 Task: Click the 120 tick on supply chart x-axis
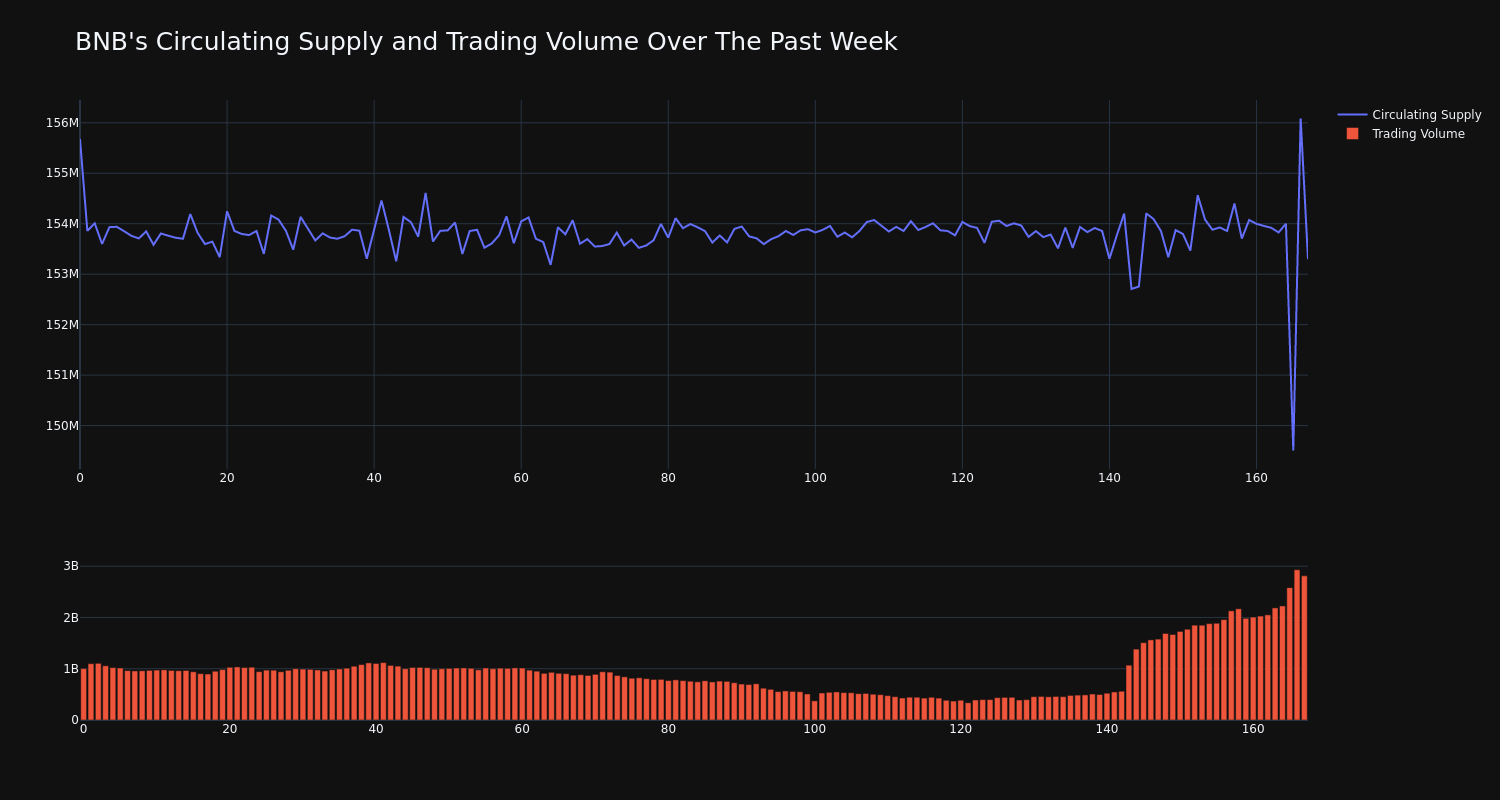coord(962,478)
